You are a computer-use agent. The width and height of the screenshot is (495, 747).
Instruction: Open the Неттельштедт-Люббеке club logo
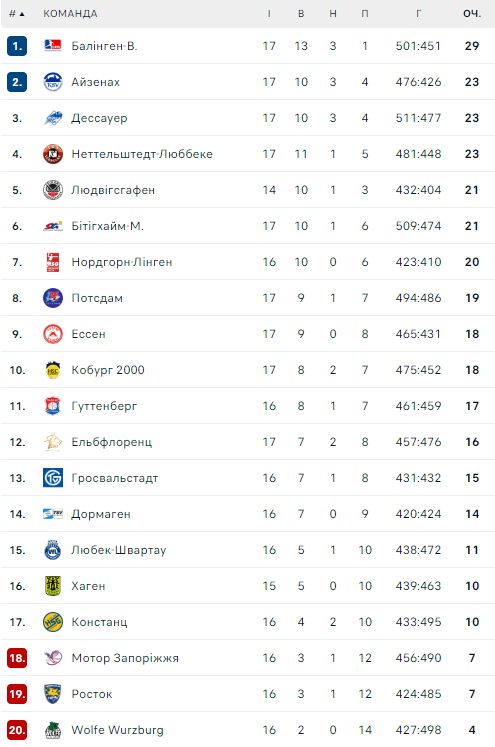point(52,154)
